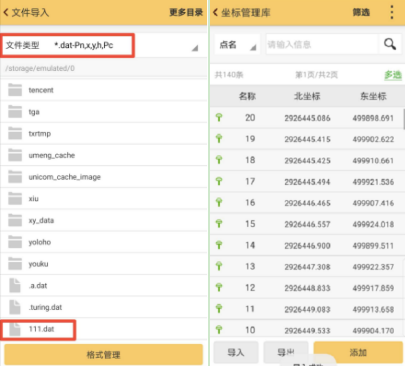Tap the 第1页/共2页 page indicator
The width and height of the screenshot is (405, 366).
coord(317,75)
